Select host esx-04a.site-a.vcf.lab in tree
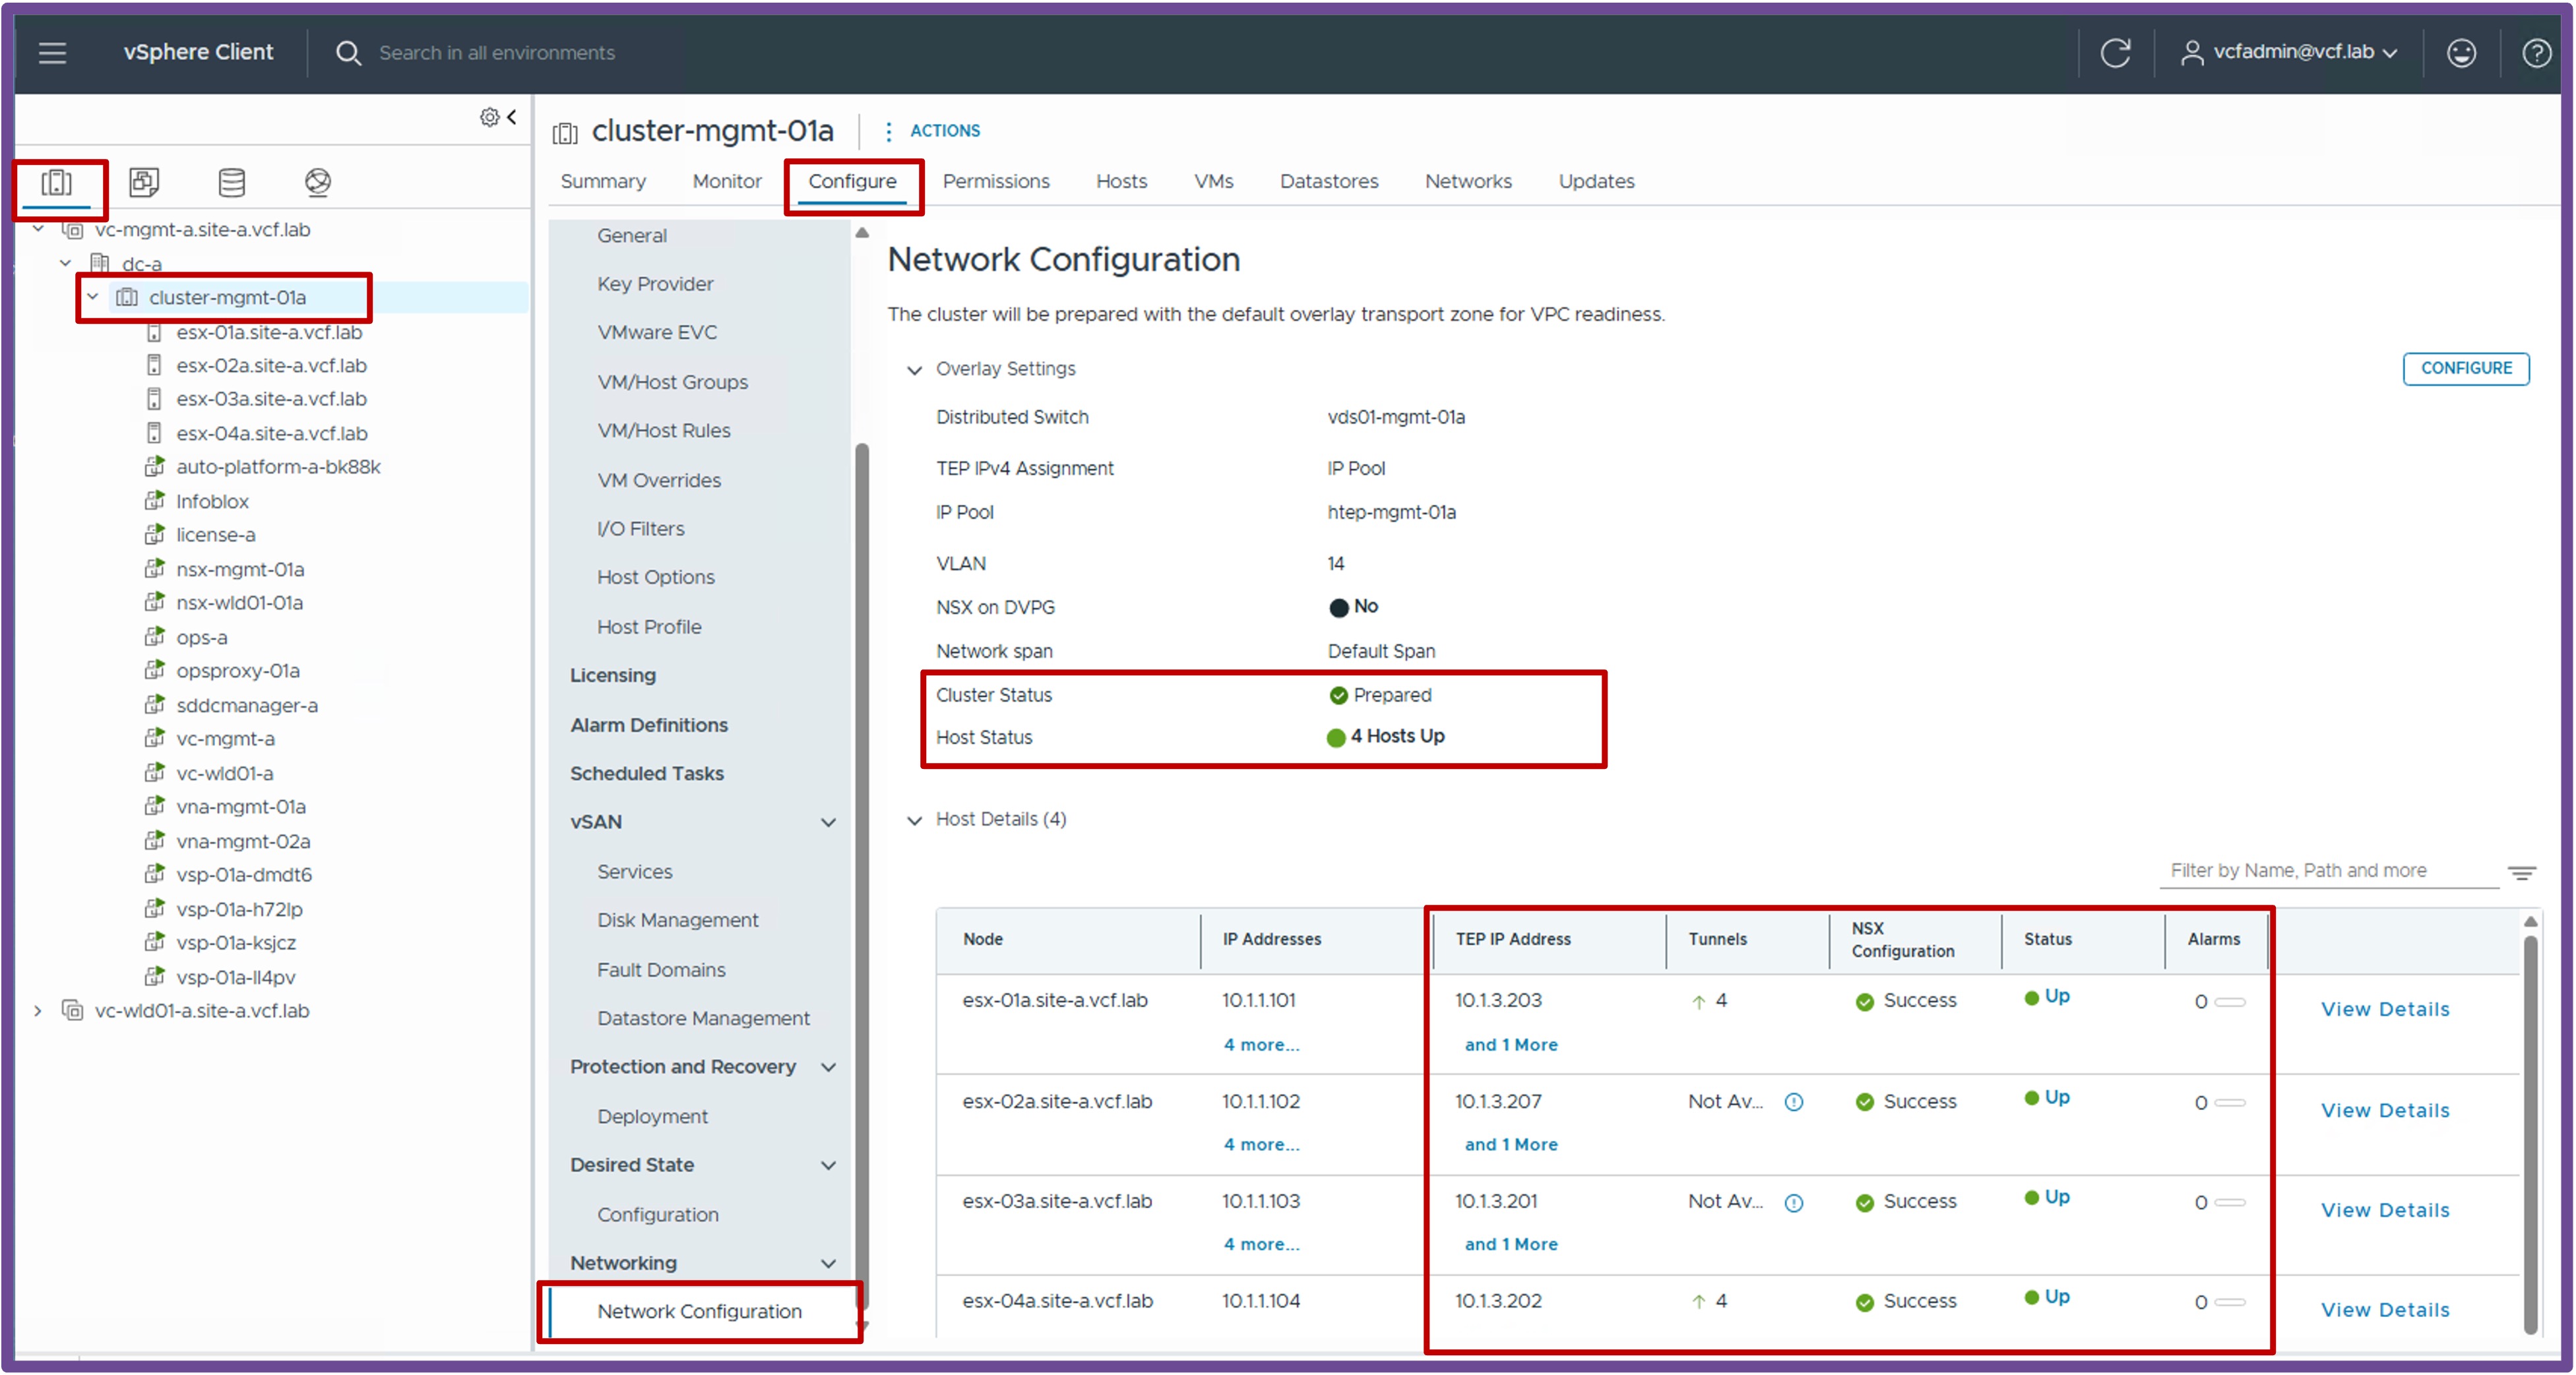This screenshot has width=2576, height=1375. (272, 433)
